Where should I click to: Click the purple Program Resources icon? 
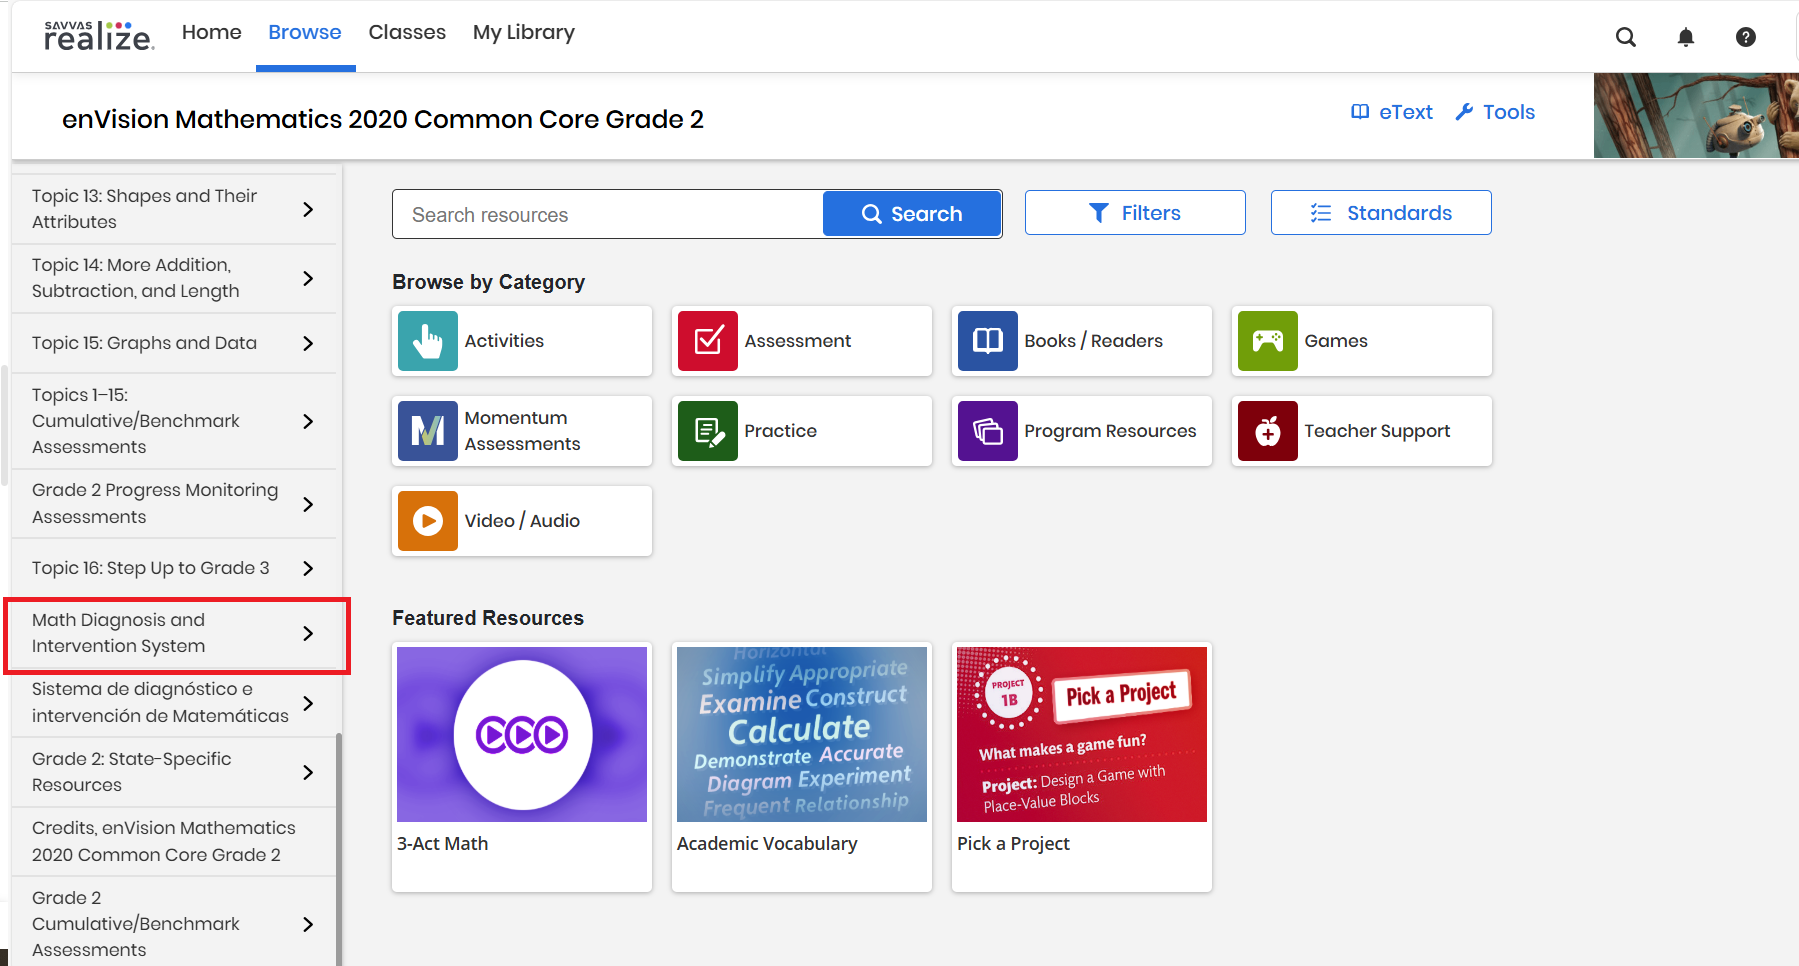tap(988, 431)
